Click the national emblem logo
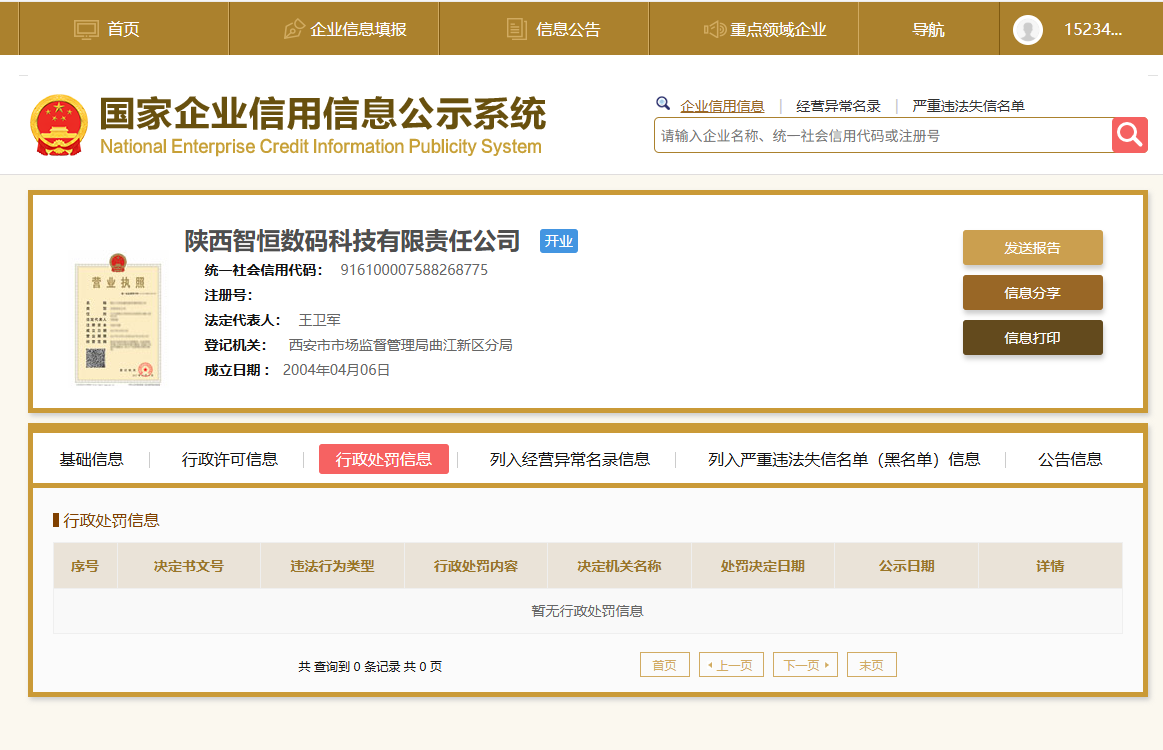 tap(59, 125)
